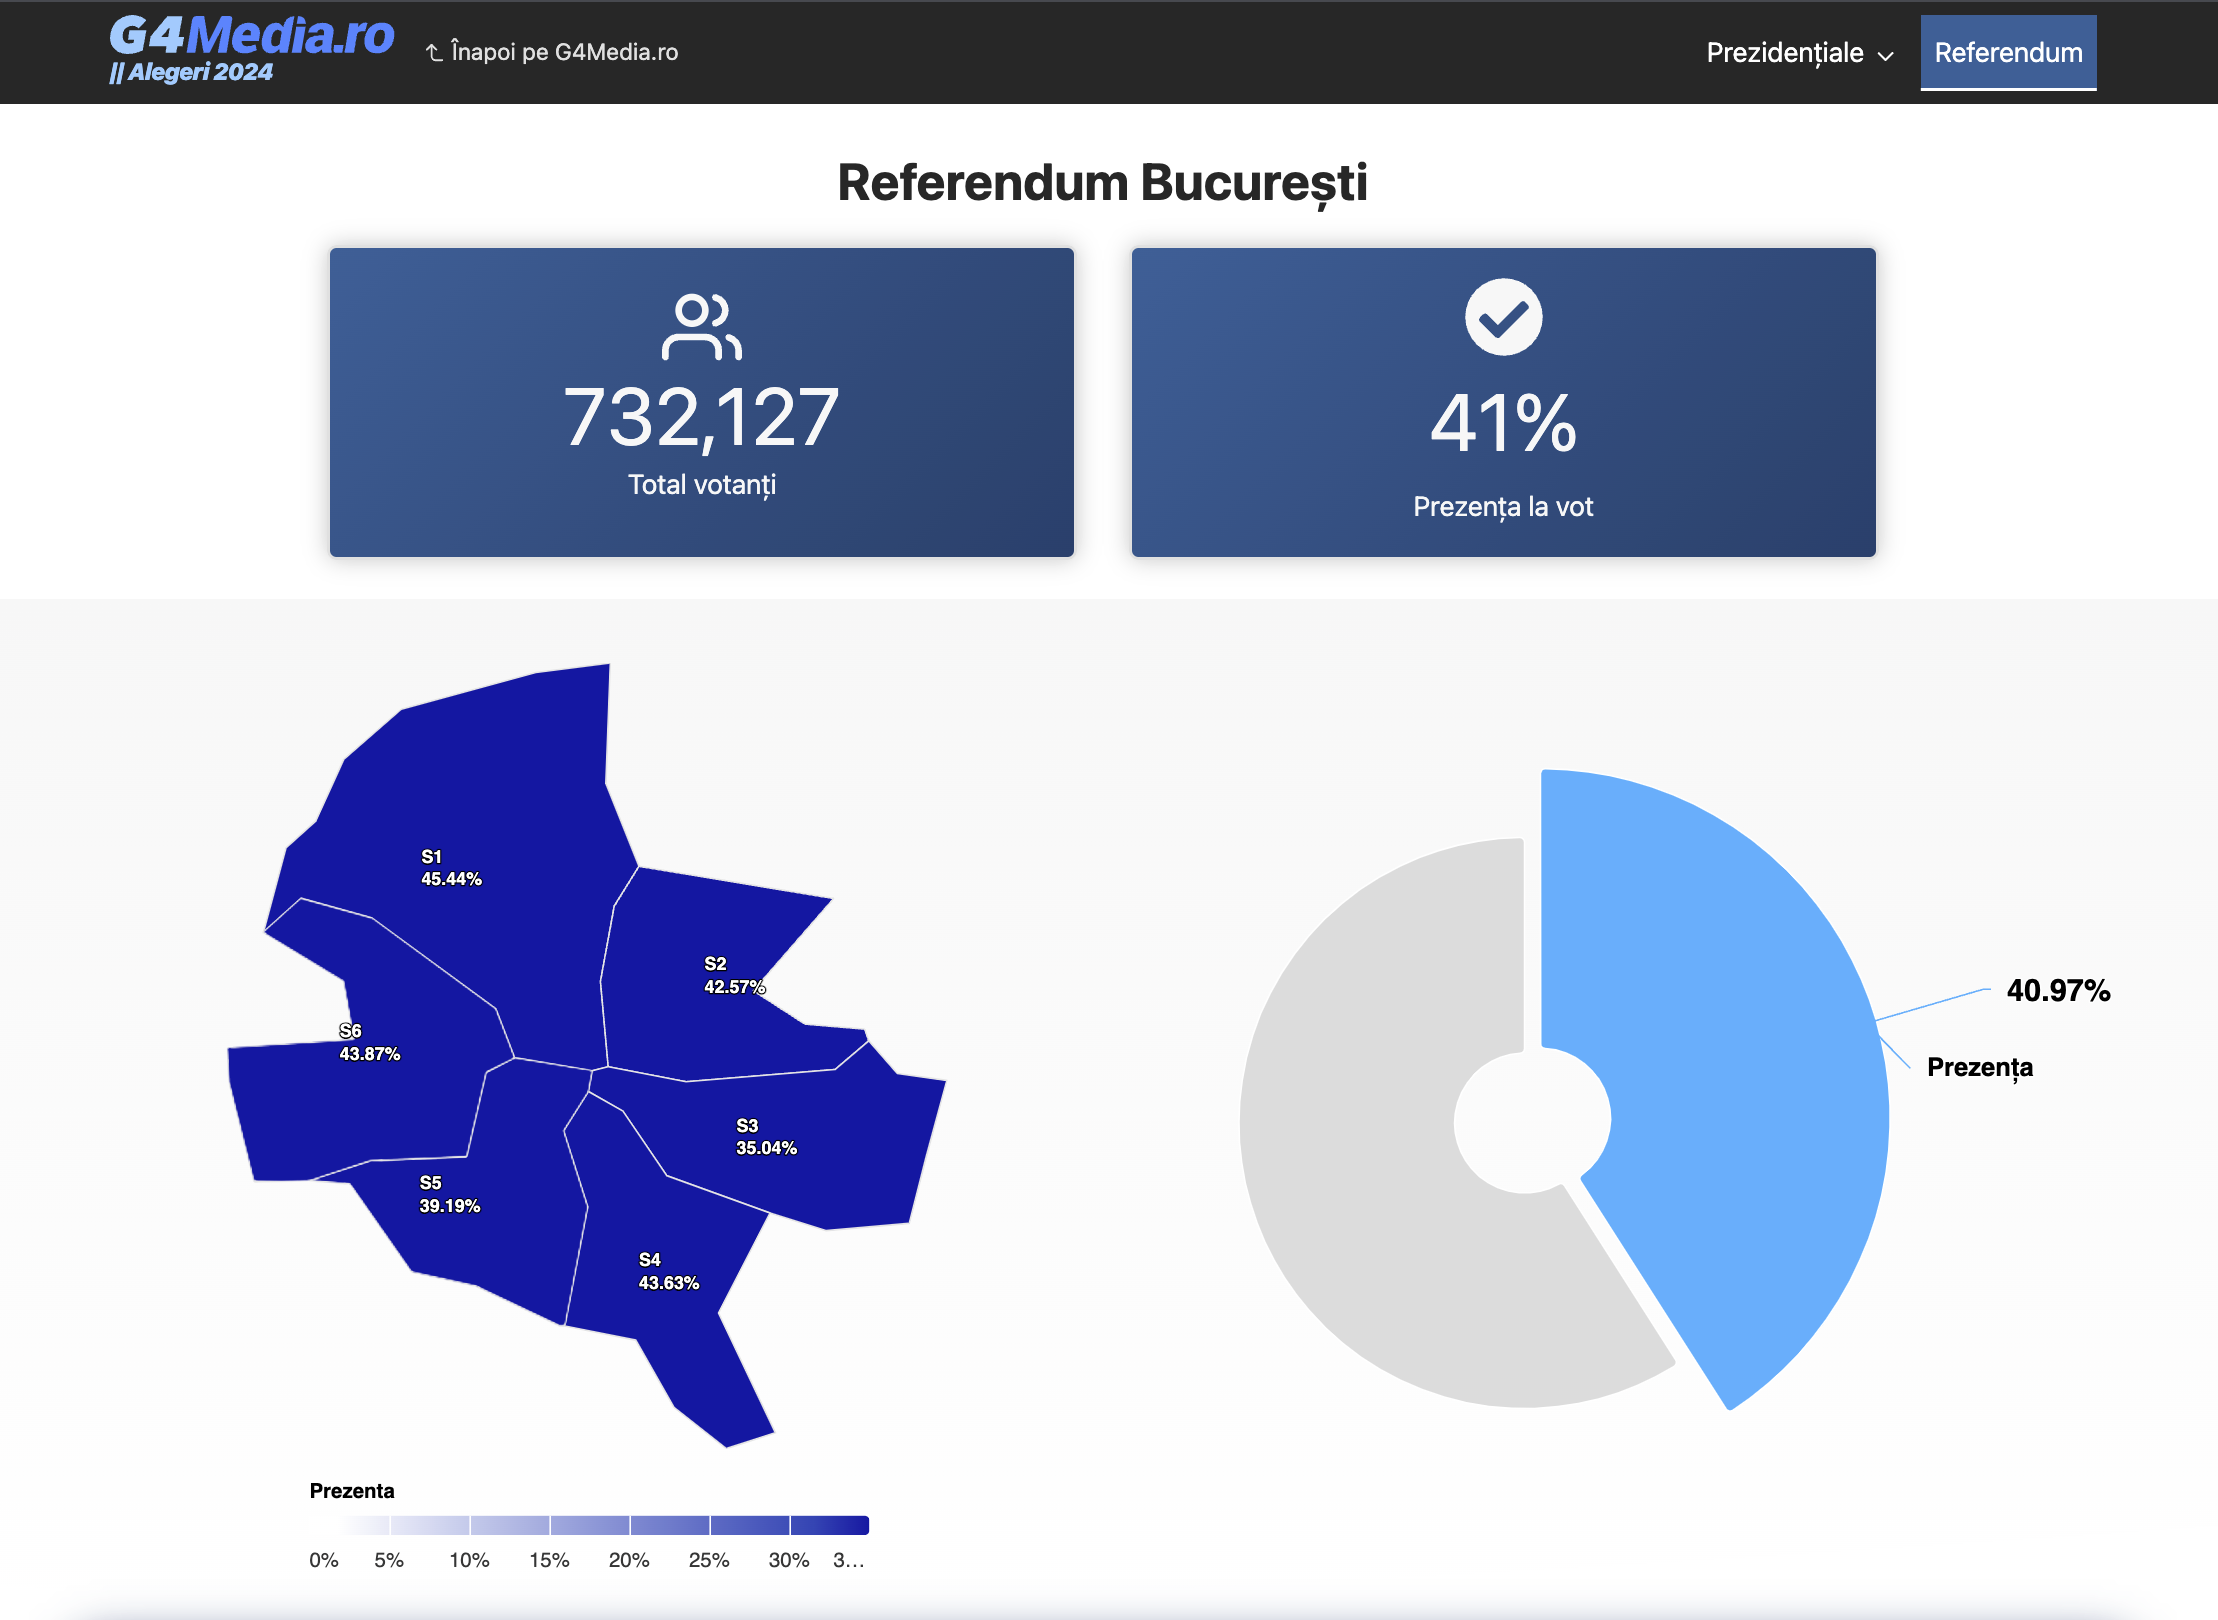Image resolution: width=2218 pixels, height=1620 pixels.
Task: Click the voters people icon
Action: tap(701, 326)
